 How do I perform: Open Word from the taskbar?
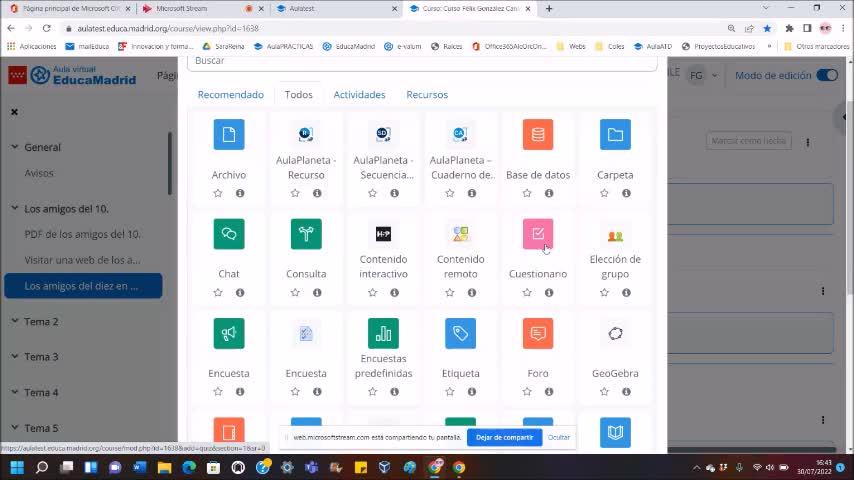(140, 467)
